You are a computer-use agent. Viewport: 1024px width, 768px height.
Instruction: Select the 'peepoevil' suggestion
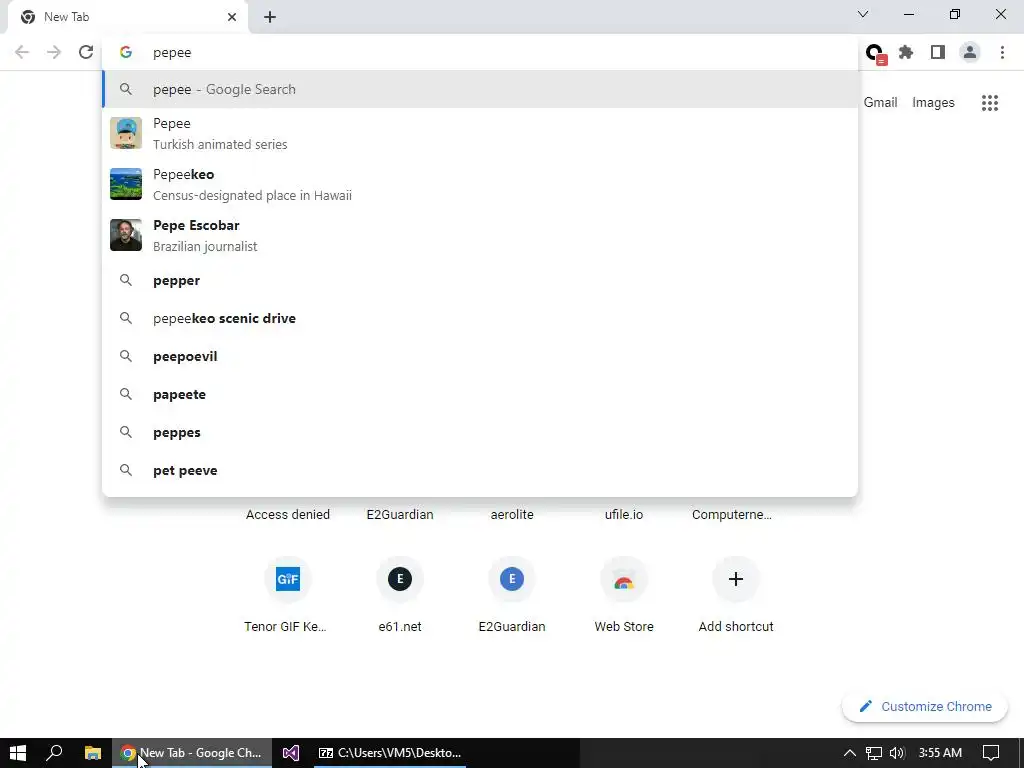(480, 357)
